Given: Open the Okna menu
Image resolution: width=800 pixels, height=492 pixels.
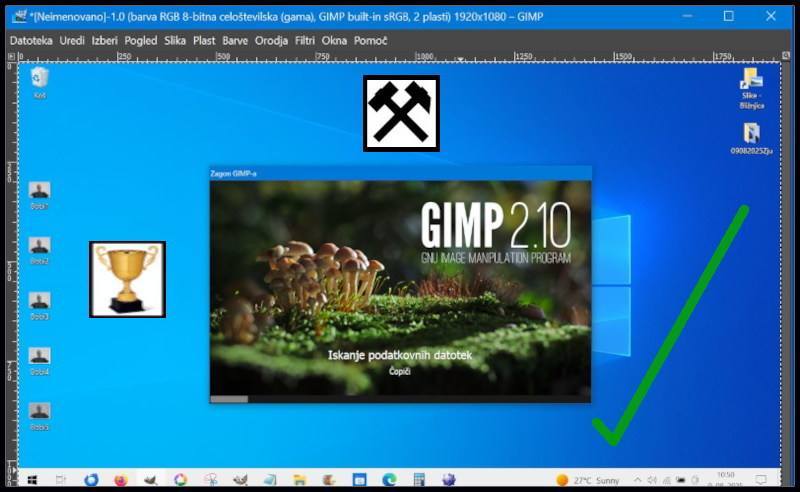Looking at the screenshot, I should [x=334, y=40].
